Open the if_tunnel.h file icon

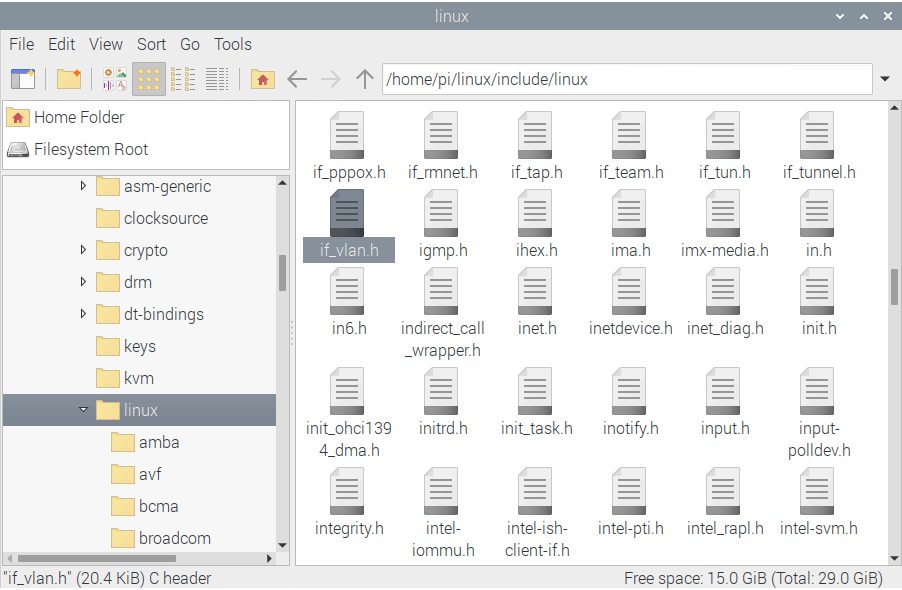click(x=818, y=137)
